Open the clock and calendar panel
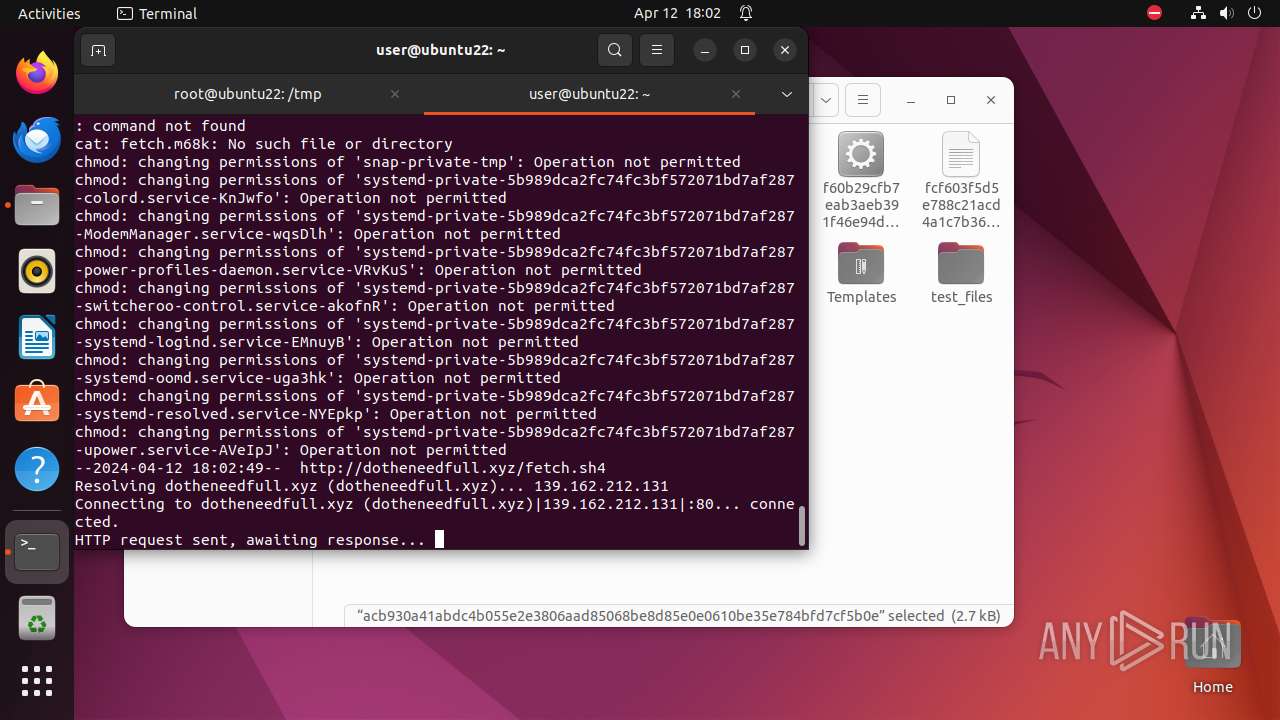Screen dimensions: 1280x720 (677, 13)
